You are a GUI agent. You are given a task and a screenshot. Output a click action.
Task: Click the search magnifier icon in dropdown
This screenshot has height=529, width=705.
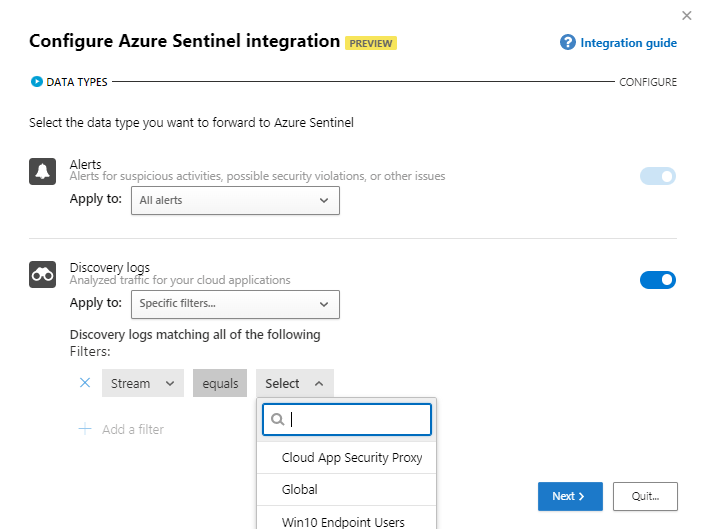(x=277, y=420)
